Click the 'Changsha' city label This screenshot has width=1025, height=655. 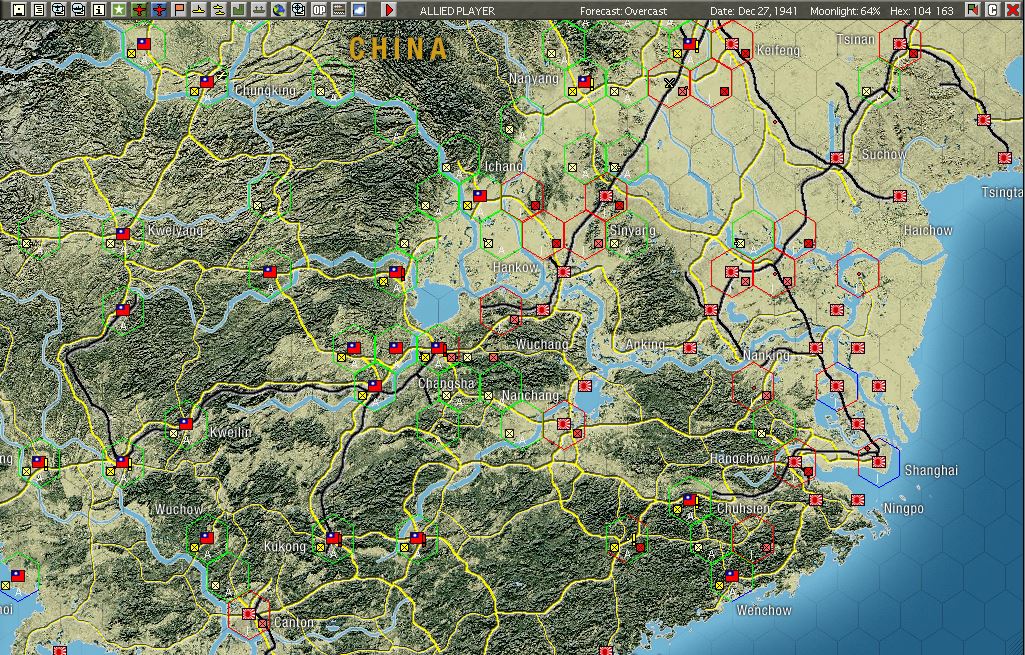[446, 383]
